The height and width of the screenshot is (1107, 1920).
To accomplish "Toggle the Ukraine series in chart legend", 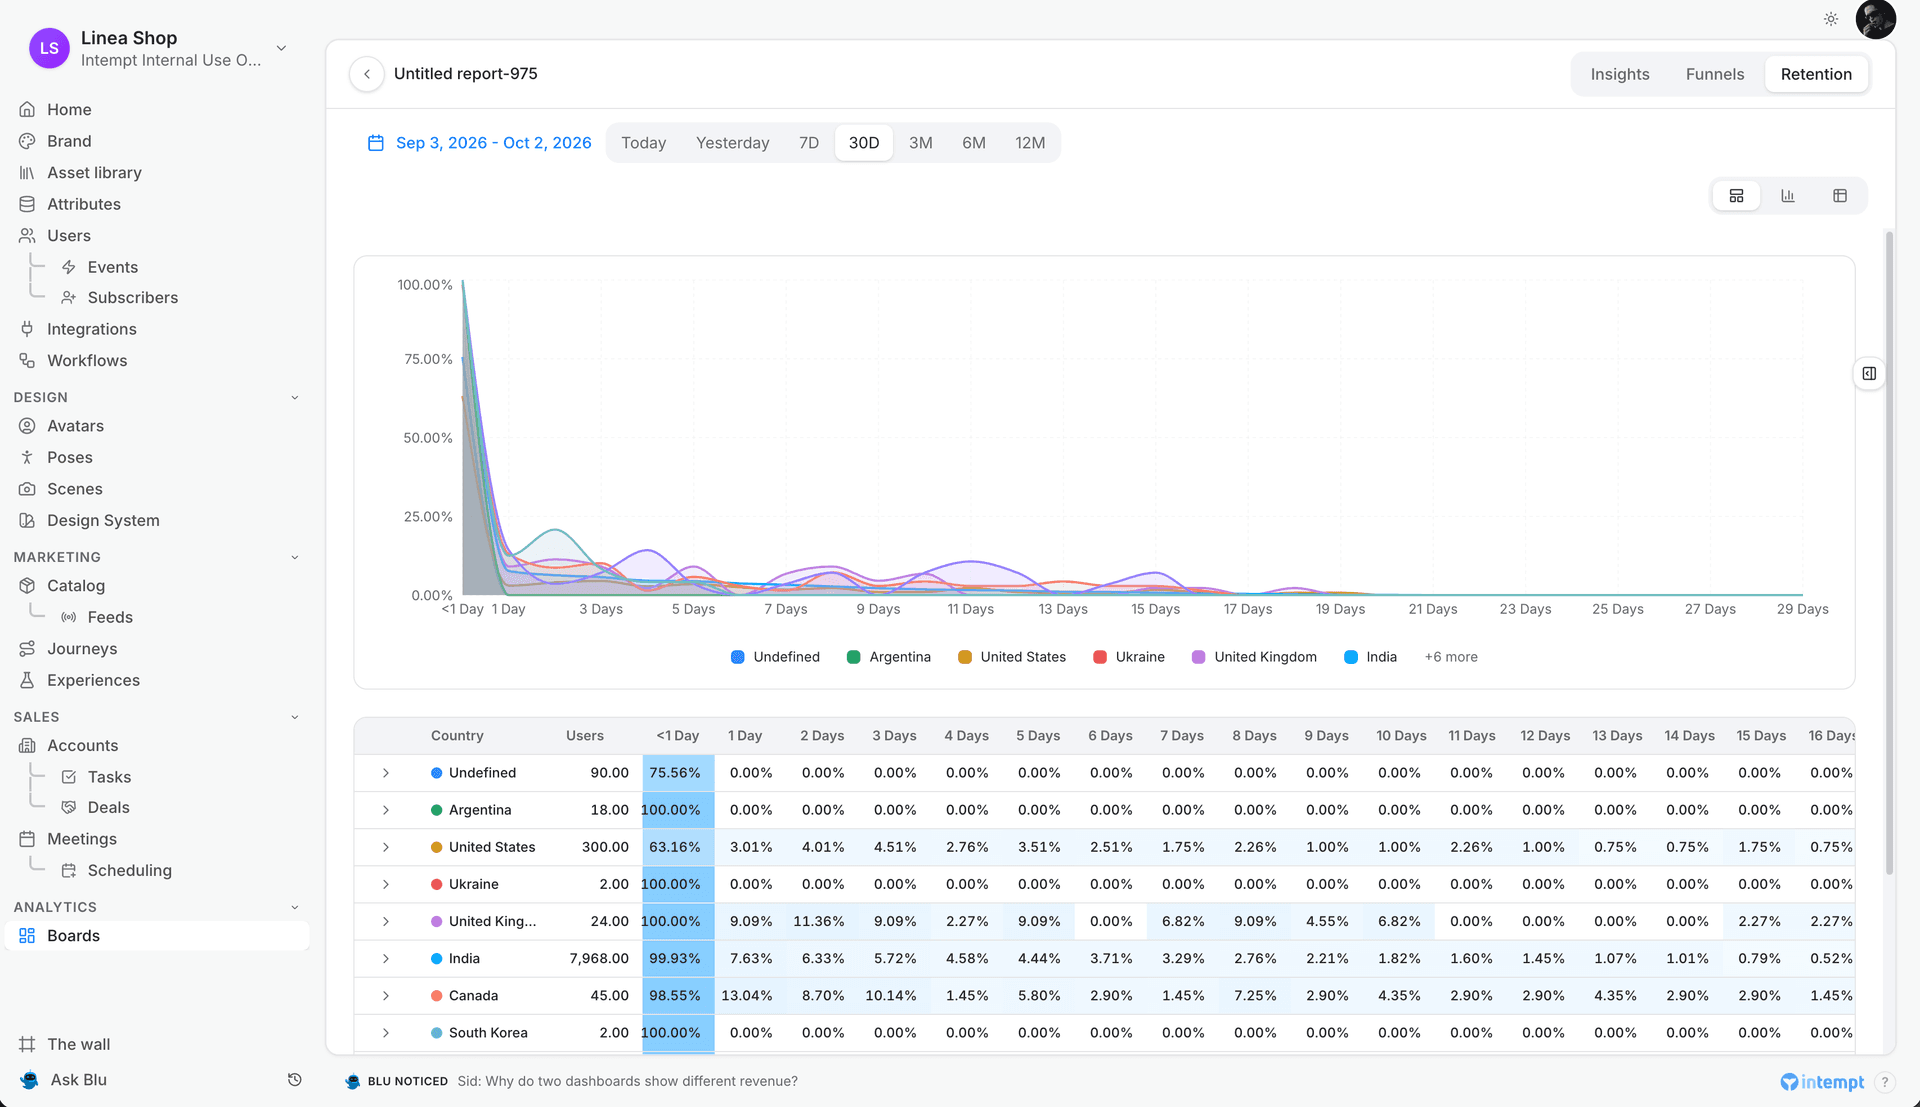I will pos(1128,657).
